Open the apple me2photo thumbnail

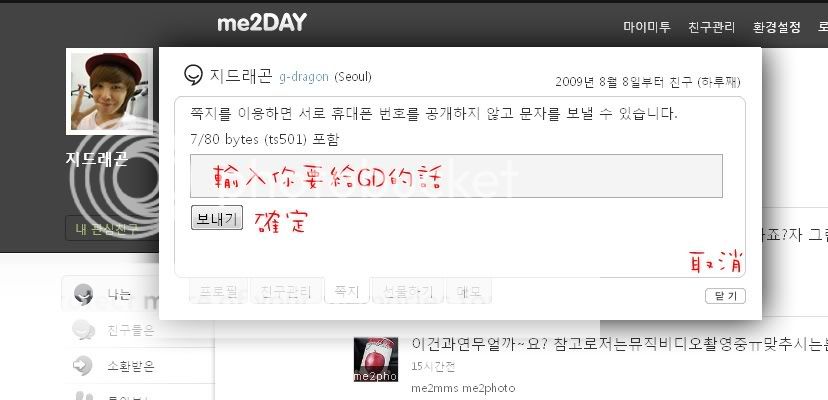click(375, 359)
